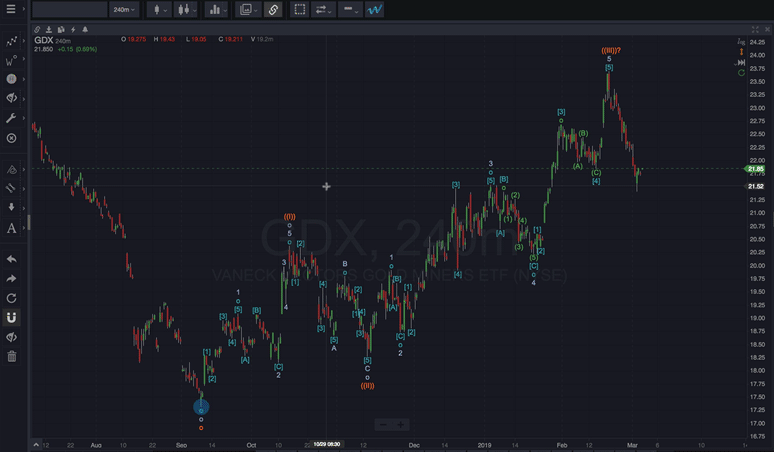Open the single candlestick chart type dropdown
The image size is (774, 452).
coord(160,9)
